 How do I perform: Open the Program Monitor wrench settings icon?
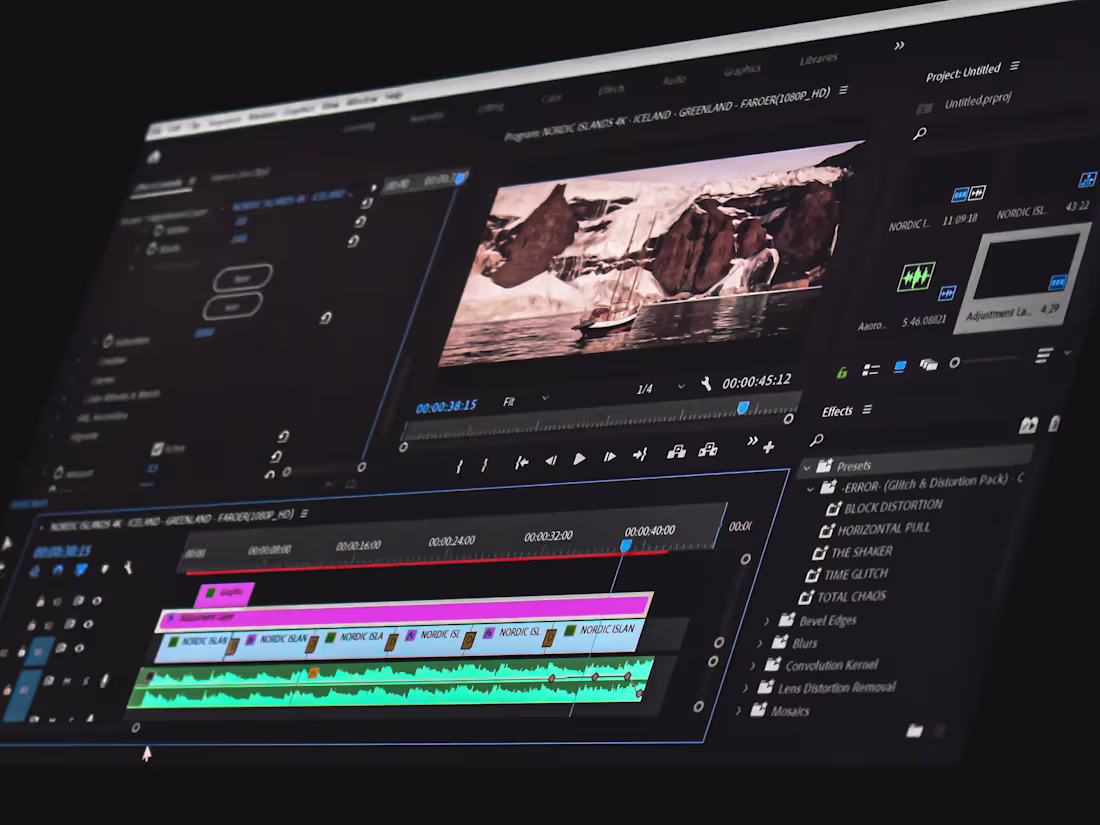(x=705, y=382)
